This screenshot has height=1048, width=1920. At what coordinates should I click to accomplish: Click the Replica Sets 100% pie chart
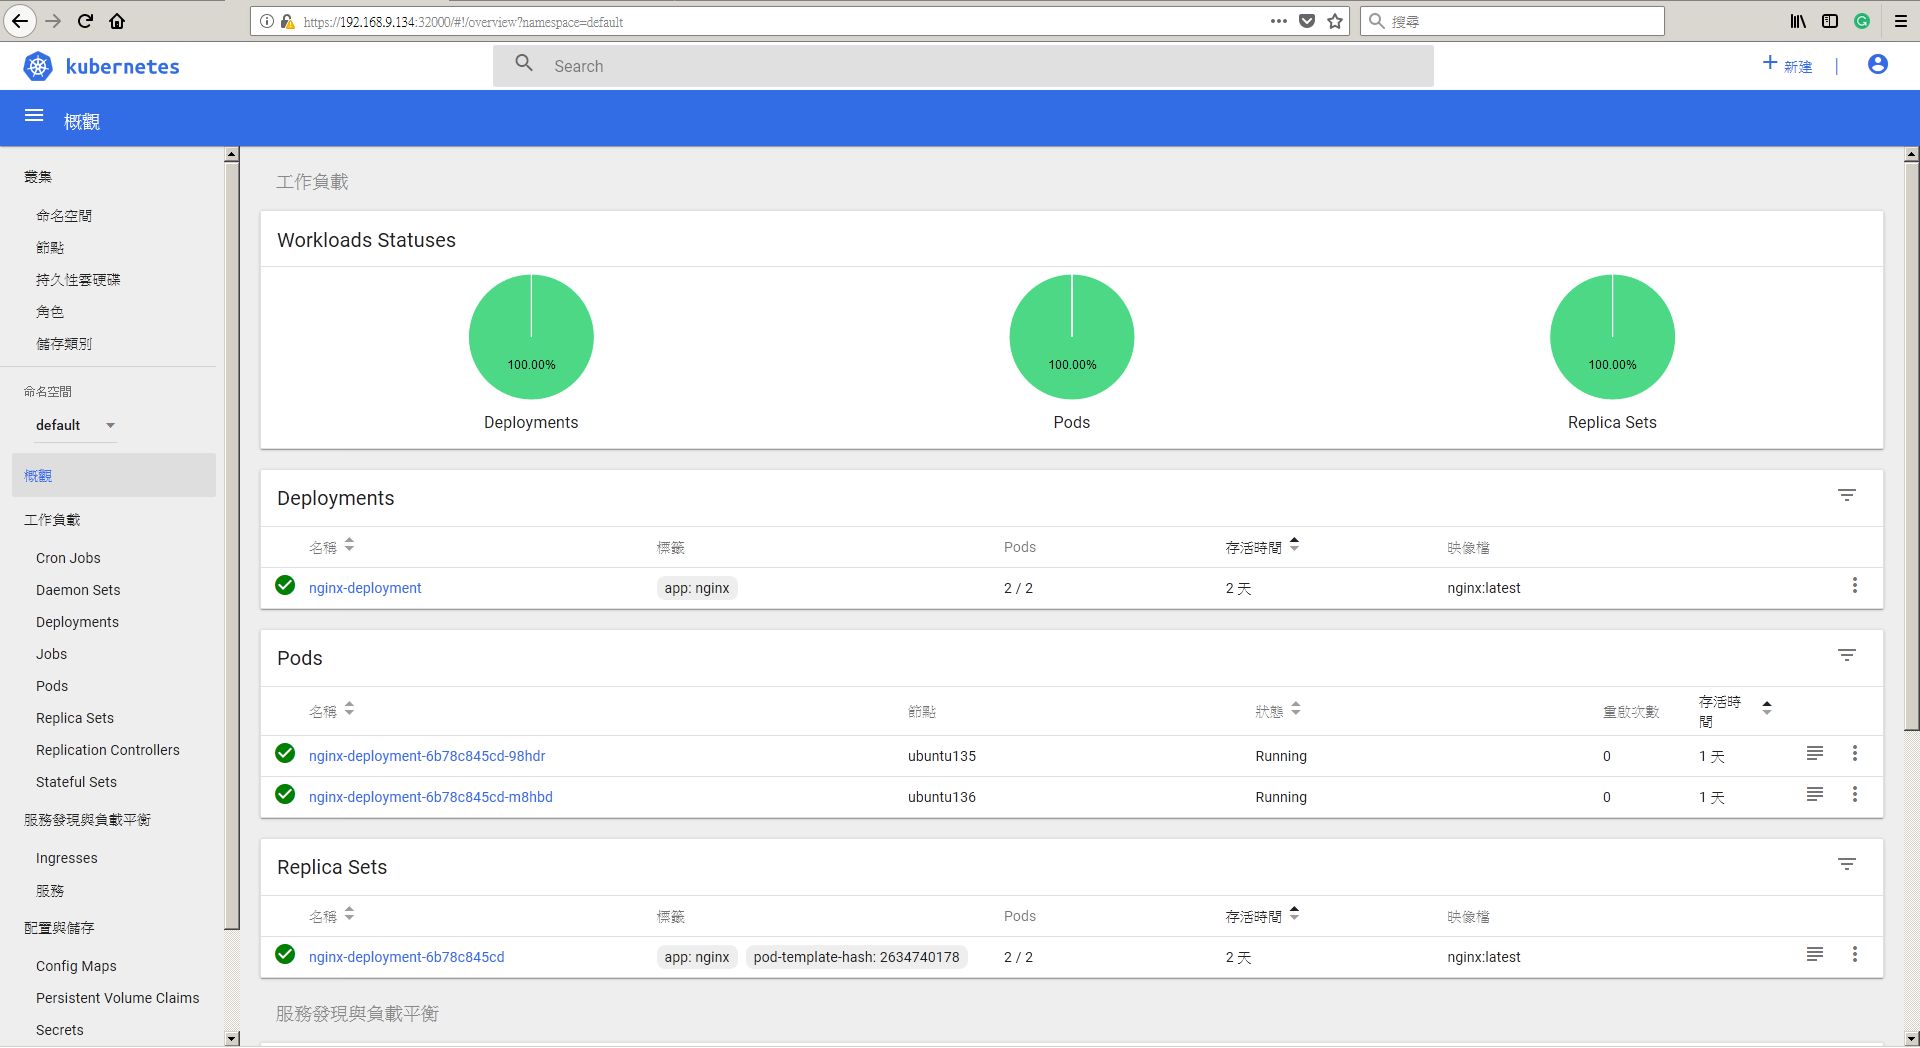[x=1612, y=337]
